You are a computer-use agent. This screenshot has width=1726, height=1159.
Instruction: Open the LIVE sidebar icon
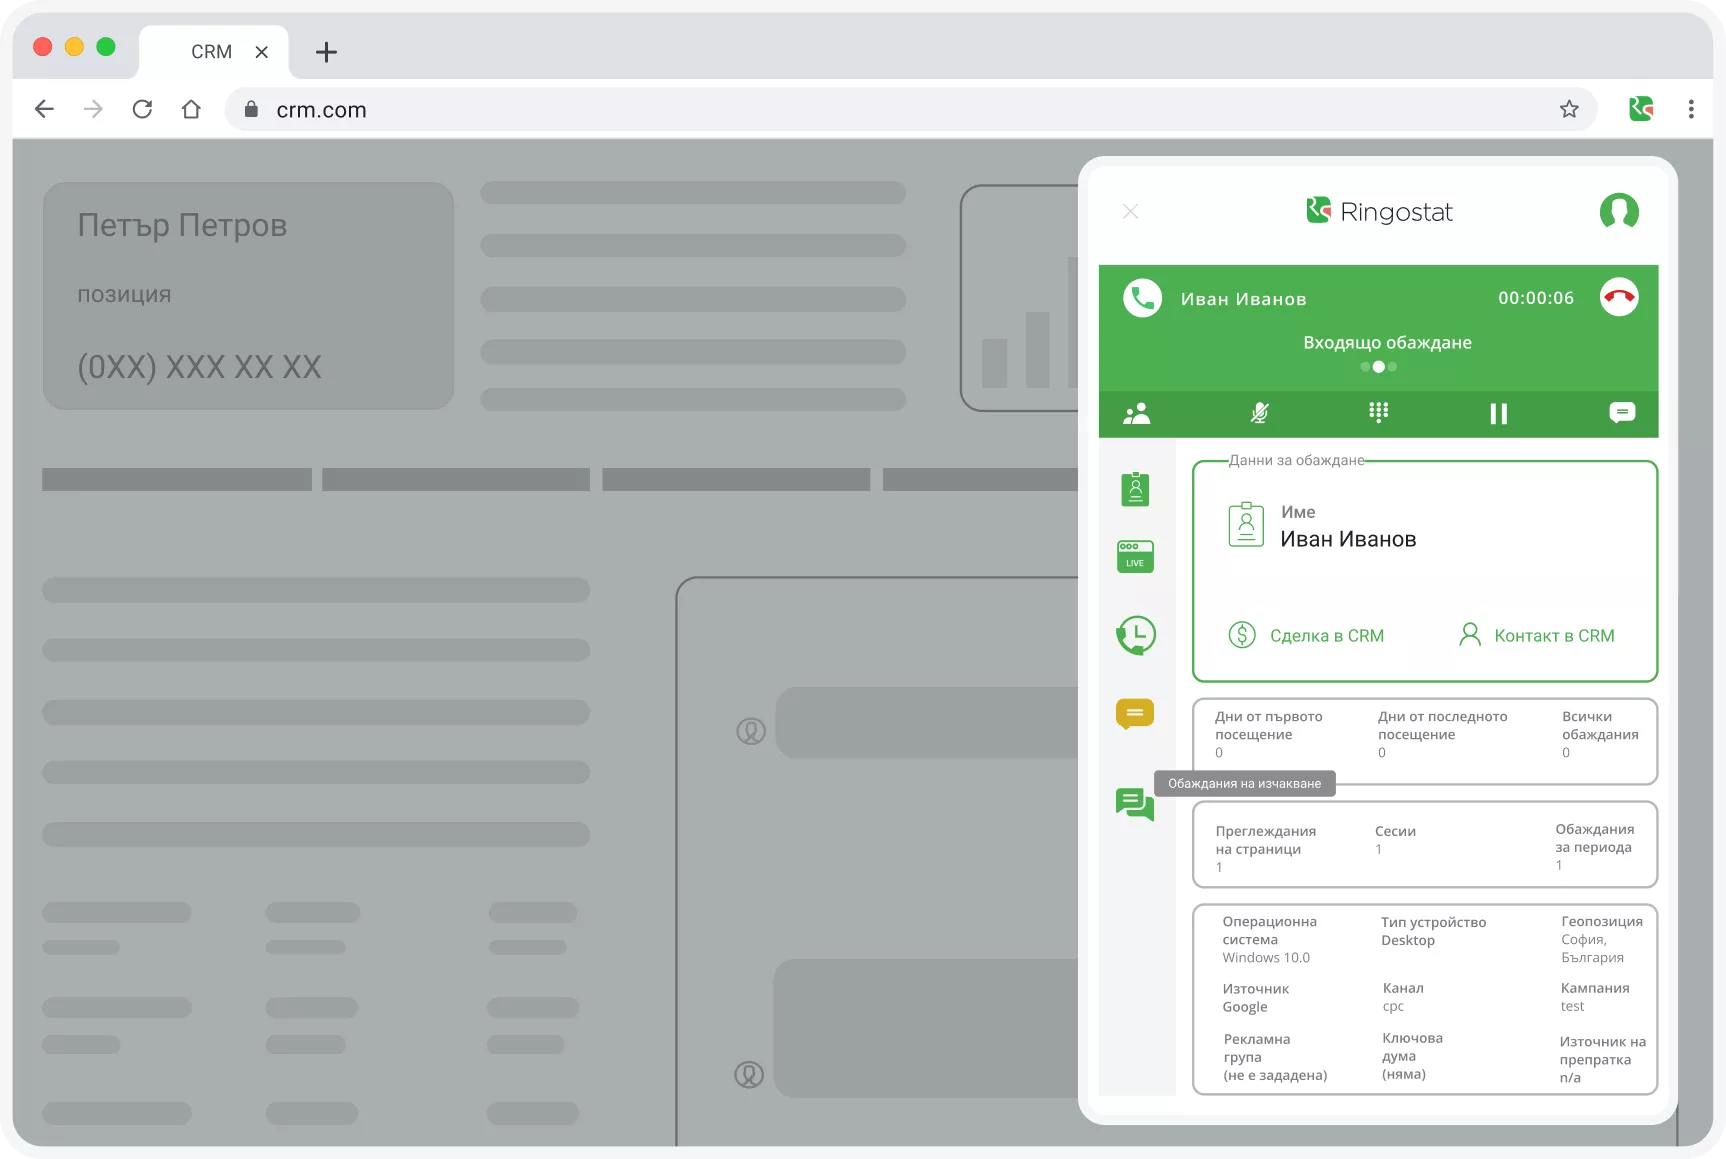(x=1135, y=556)
